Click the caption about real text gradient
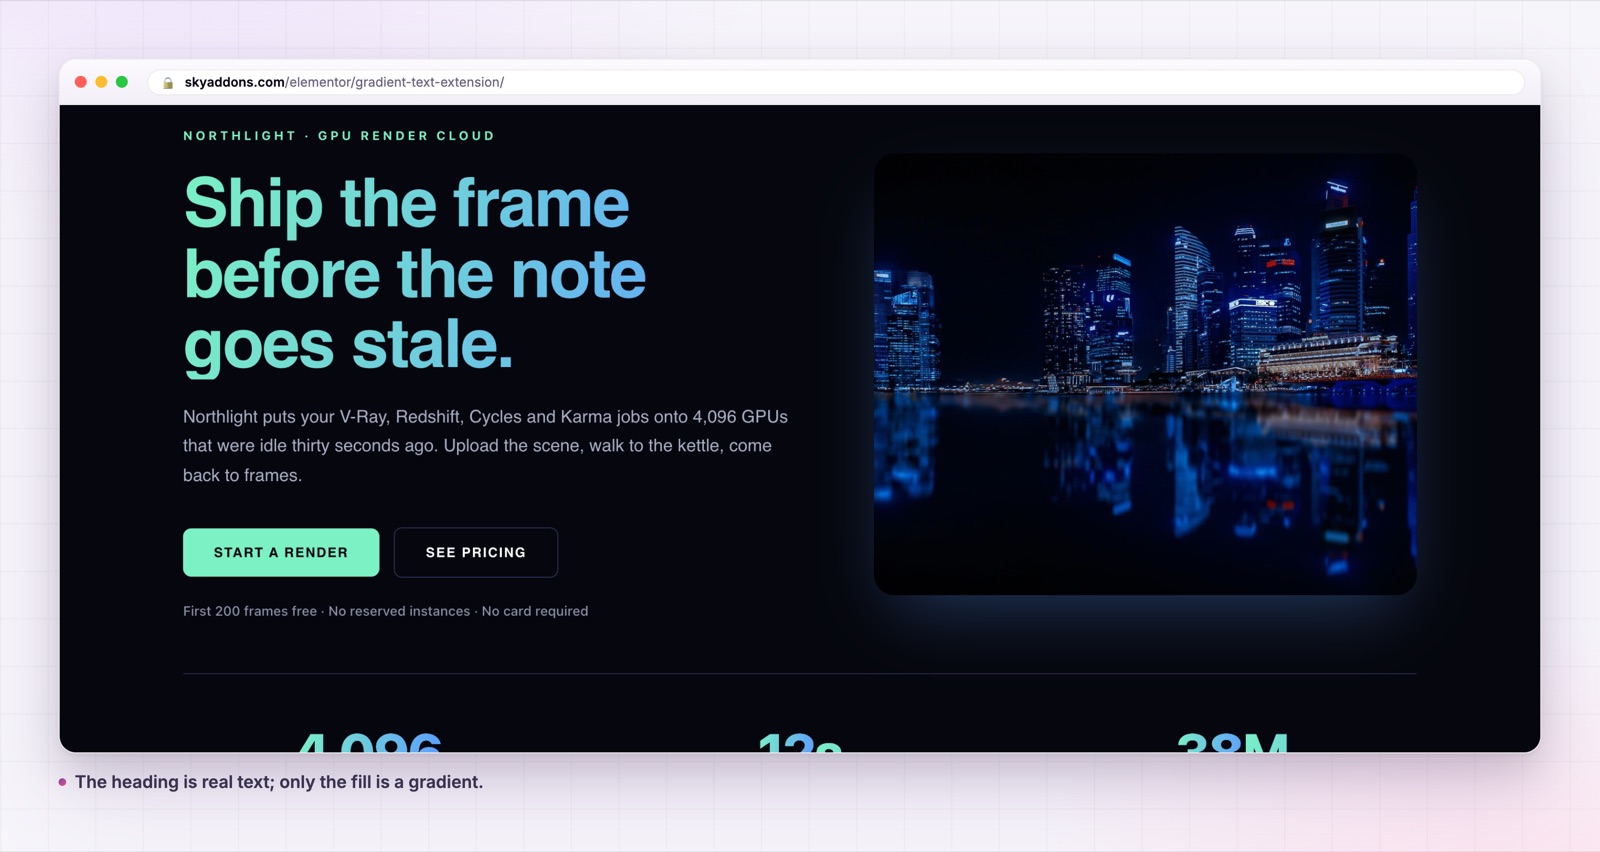 pyautogui.click(x=279, y=782)
